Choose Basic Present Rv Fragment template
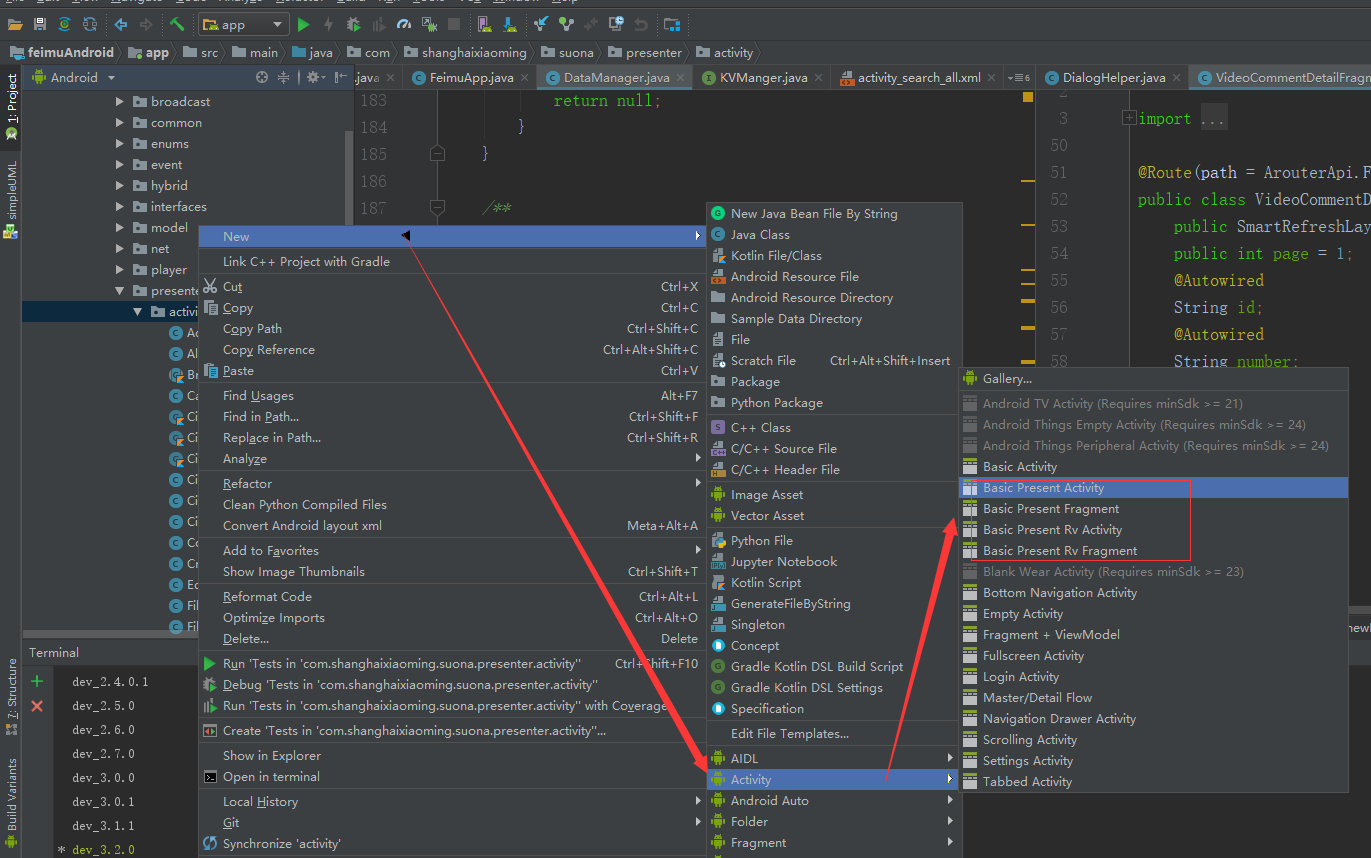 (1153, 551)
